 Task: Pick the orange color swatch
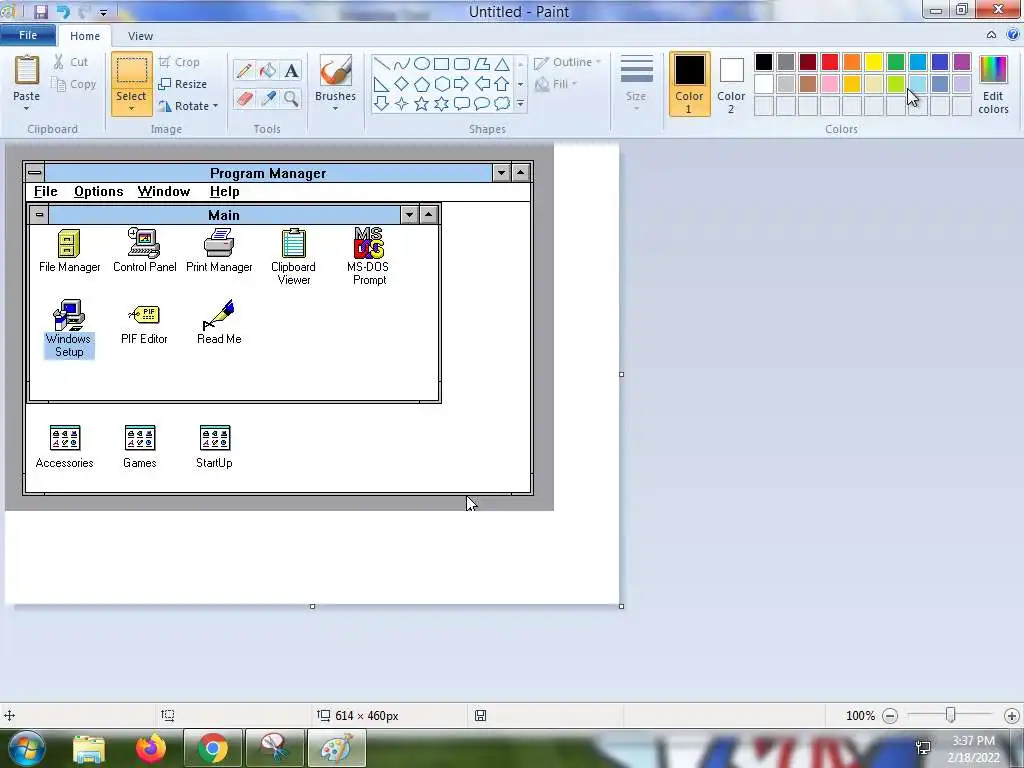tap(852, 62)
